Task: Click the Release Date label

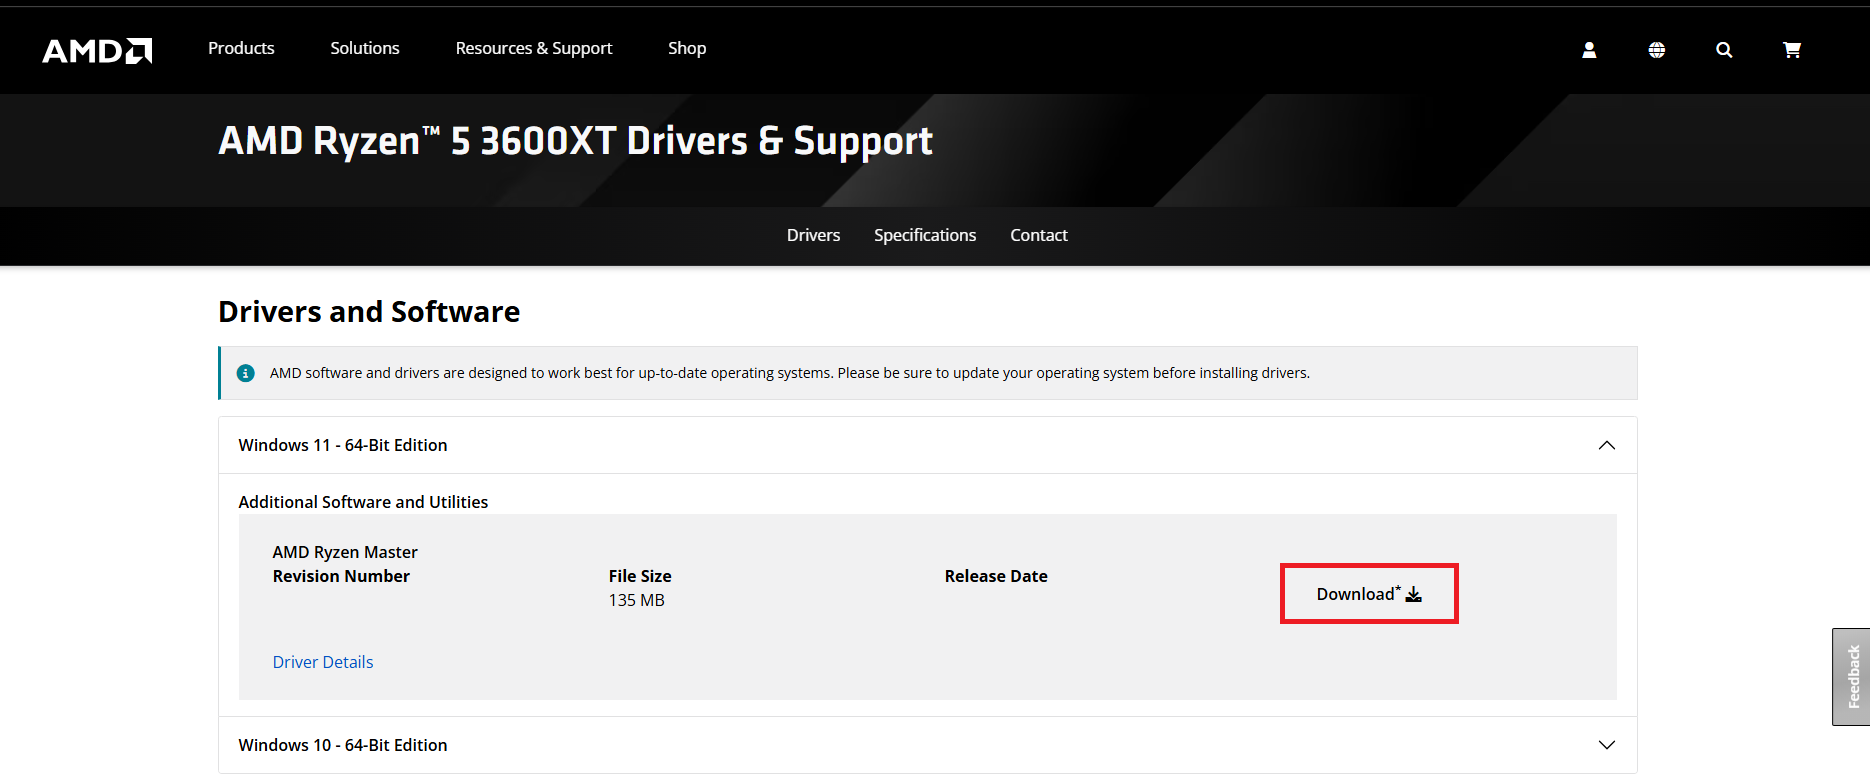Action: [996, 576]
